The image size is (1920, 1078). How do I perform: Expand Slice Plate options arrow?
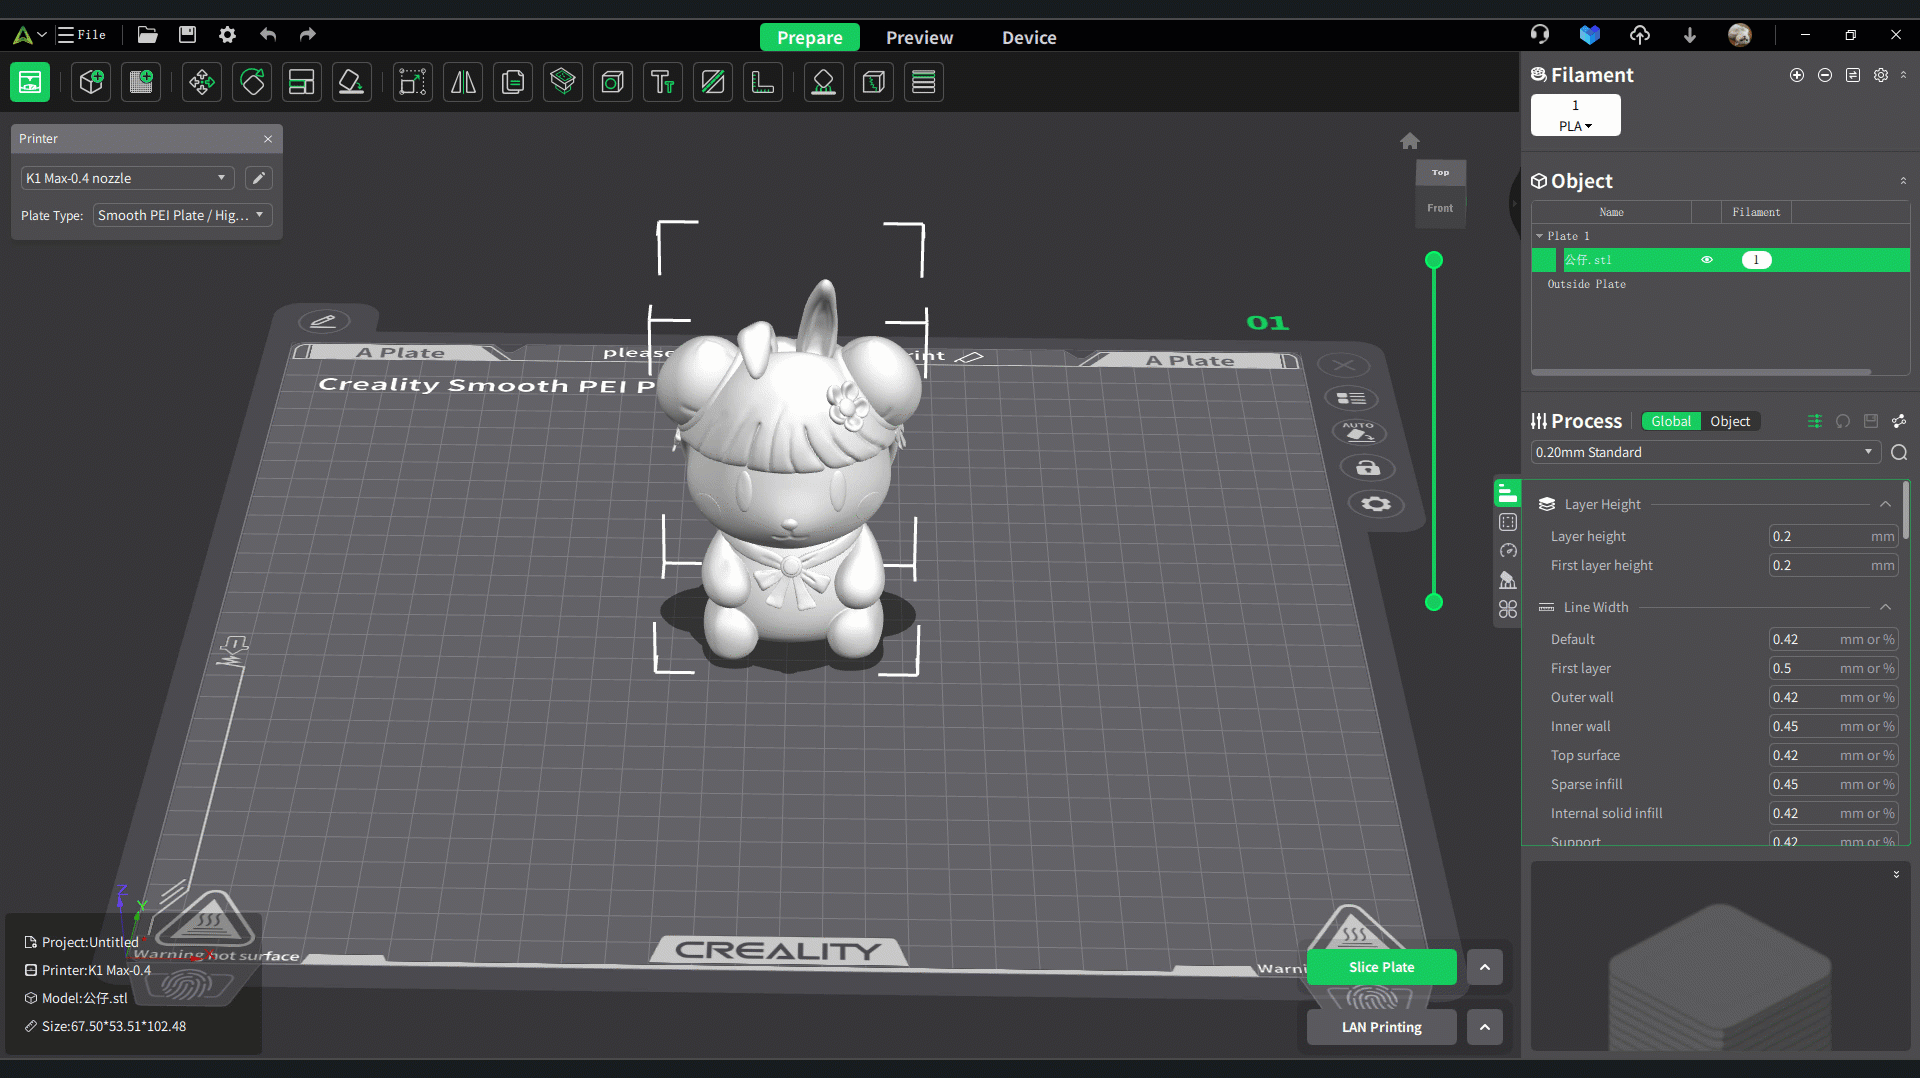[1485, 967]
